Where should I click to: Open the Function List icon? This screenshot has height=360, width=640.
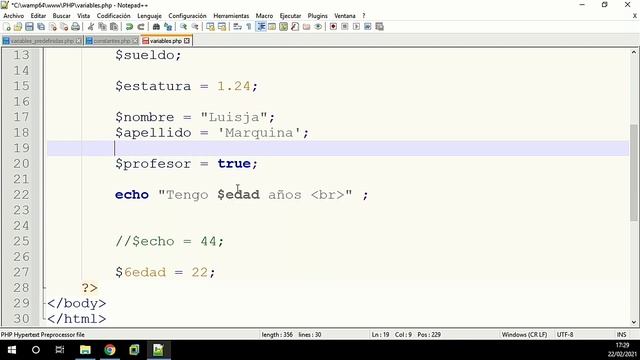(295, 27)
